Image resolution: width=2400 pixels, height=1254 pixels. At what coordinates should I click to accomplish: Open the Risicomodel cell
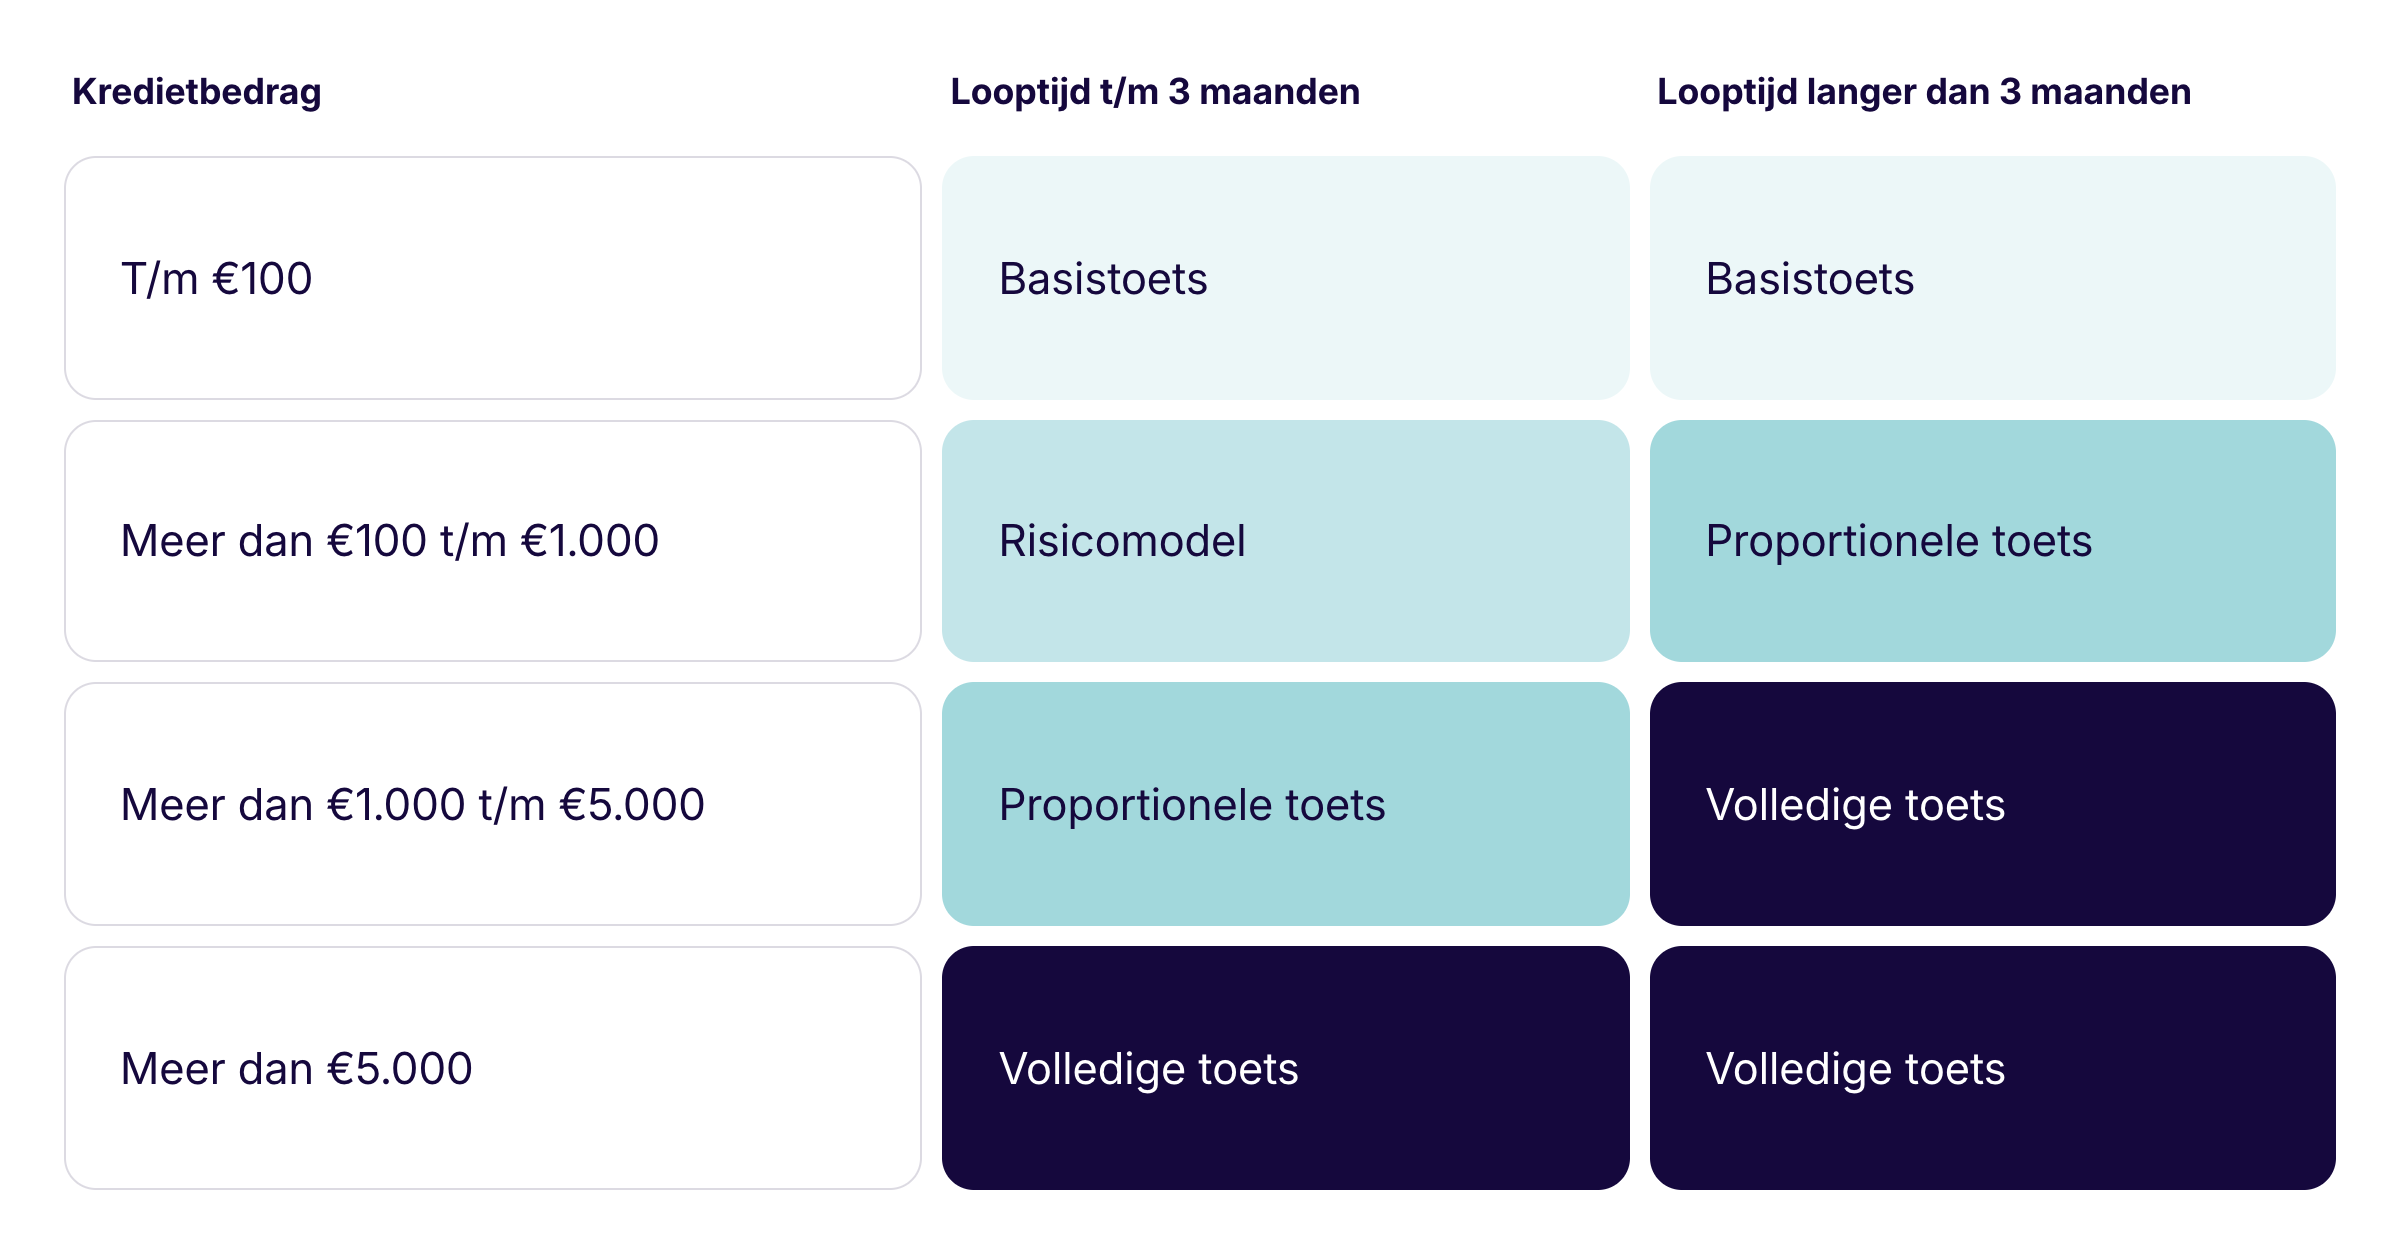1286,541
